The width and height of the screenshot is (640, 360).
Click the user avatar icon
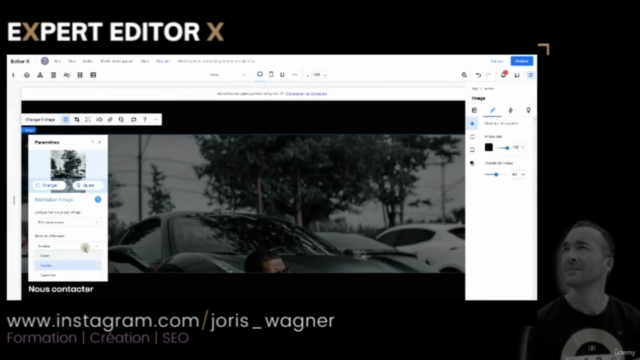point(44,61)
